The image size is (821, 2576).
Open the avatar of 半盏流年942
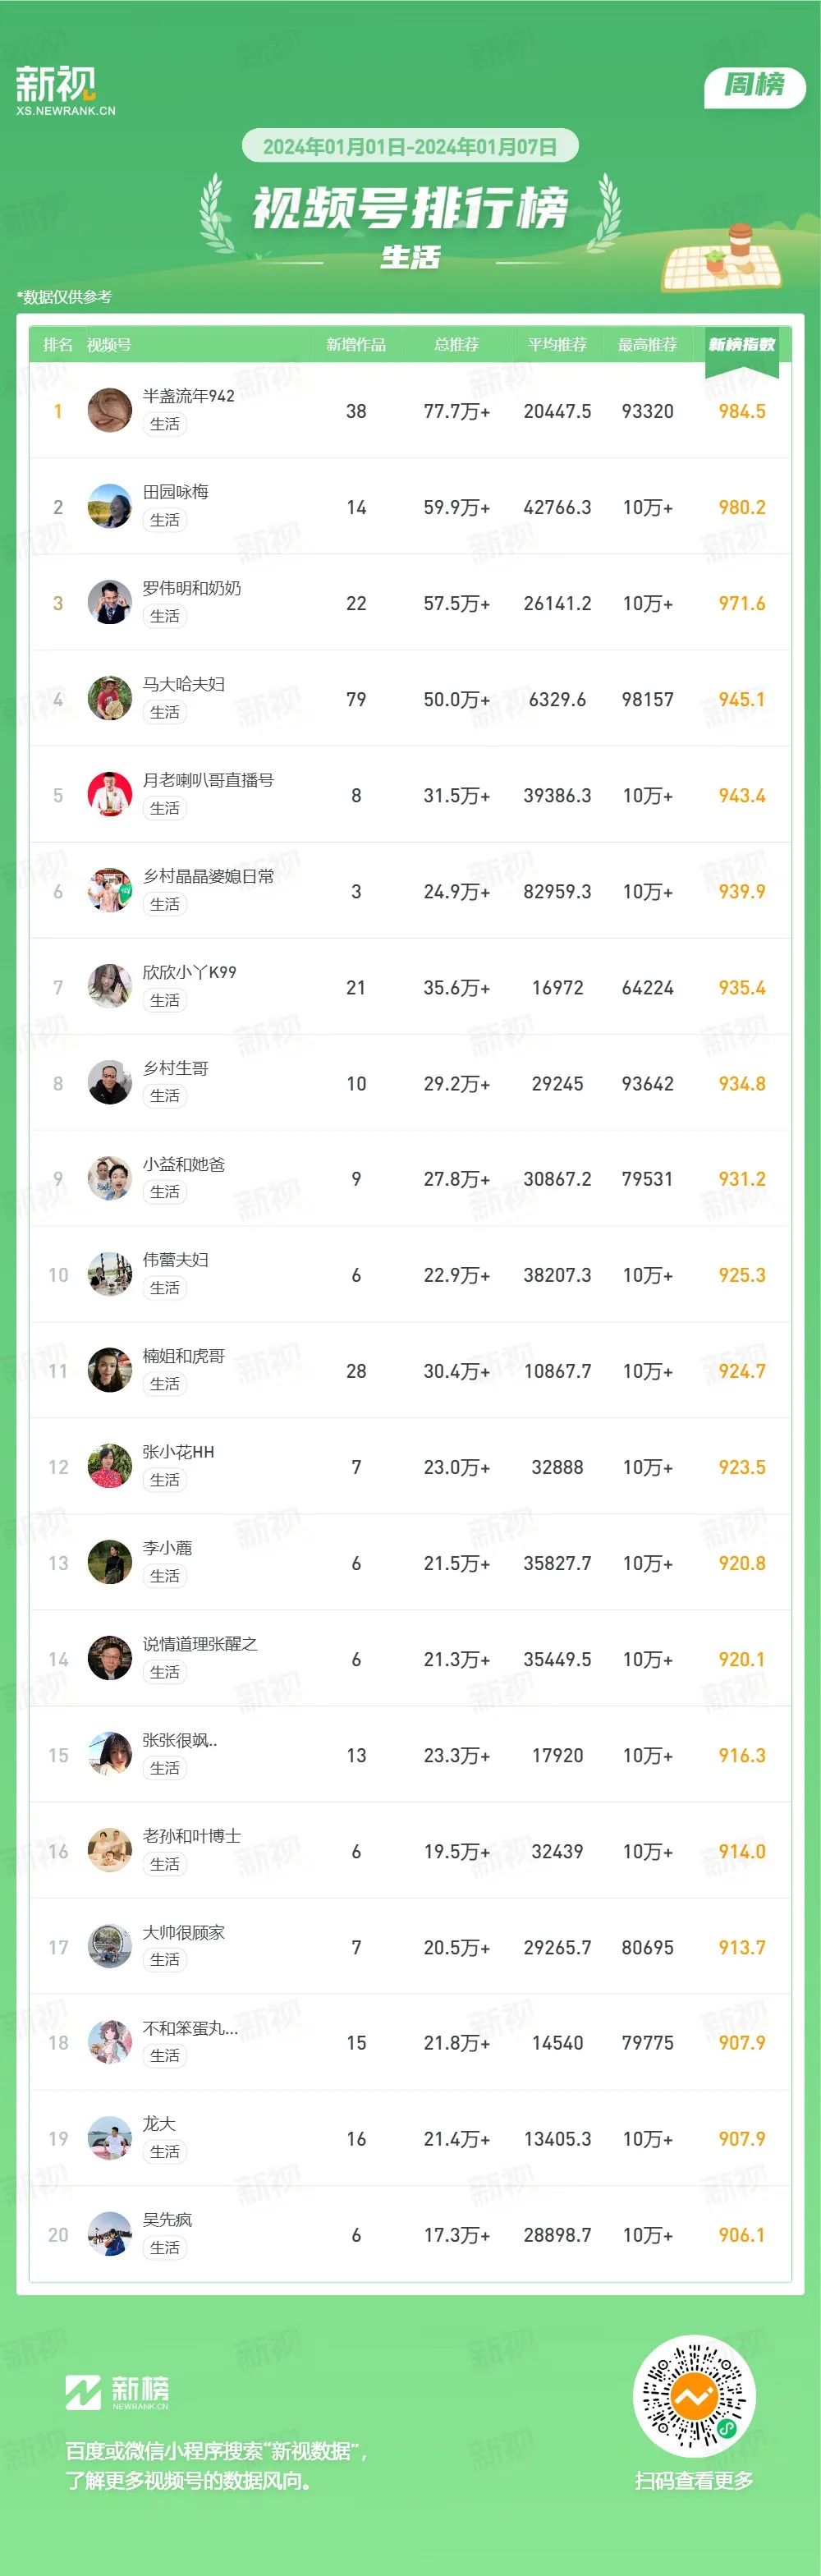[x=110, y=410]
